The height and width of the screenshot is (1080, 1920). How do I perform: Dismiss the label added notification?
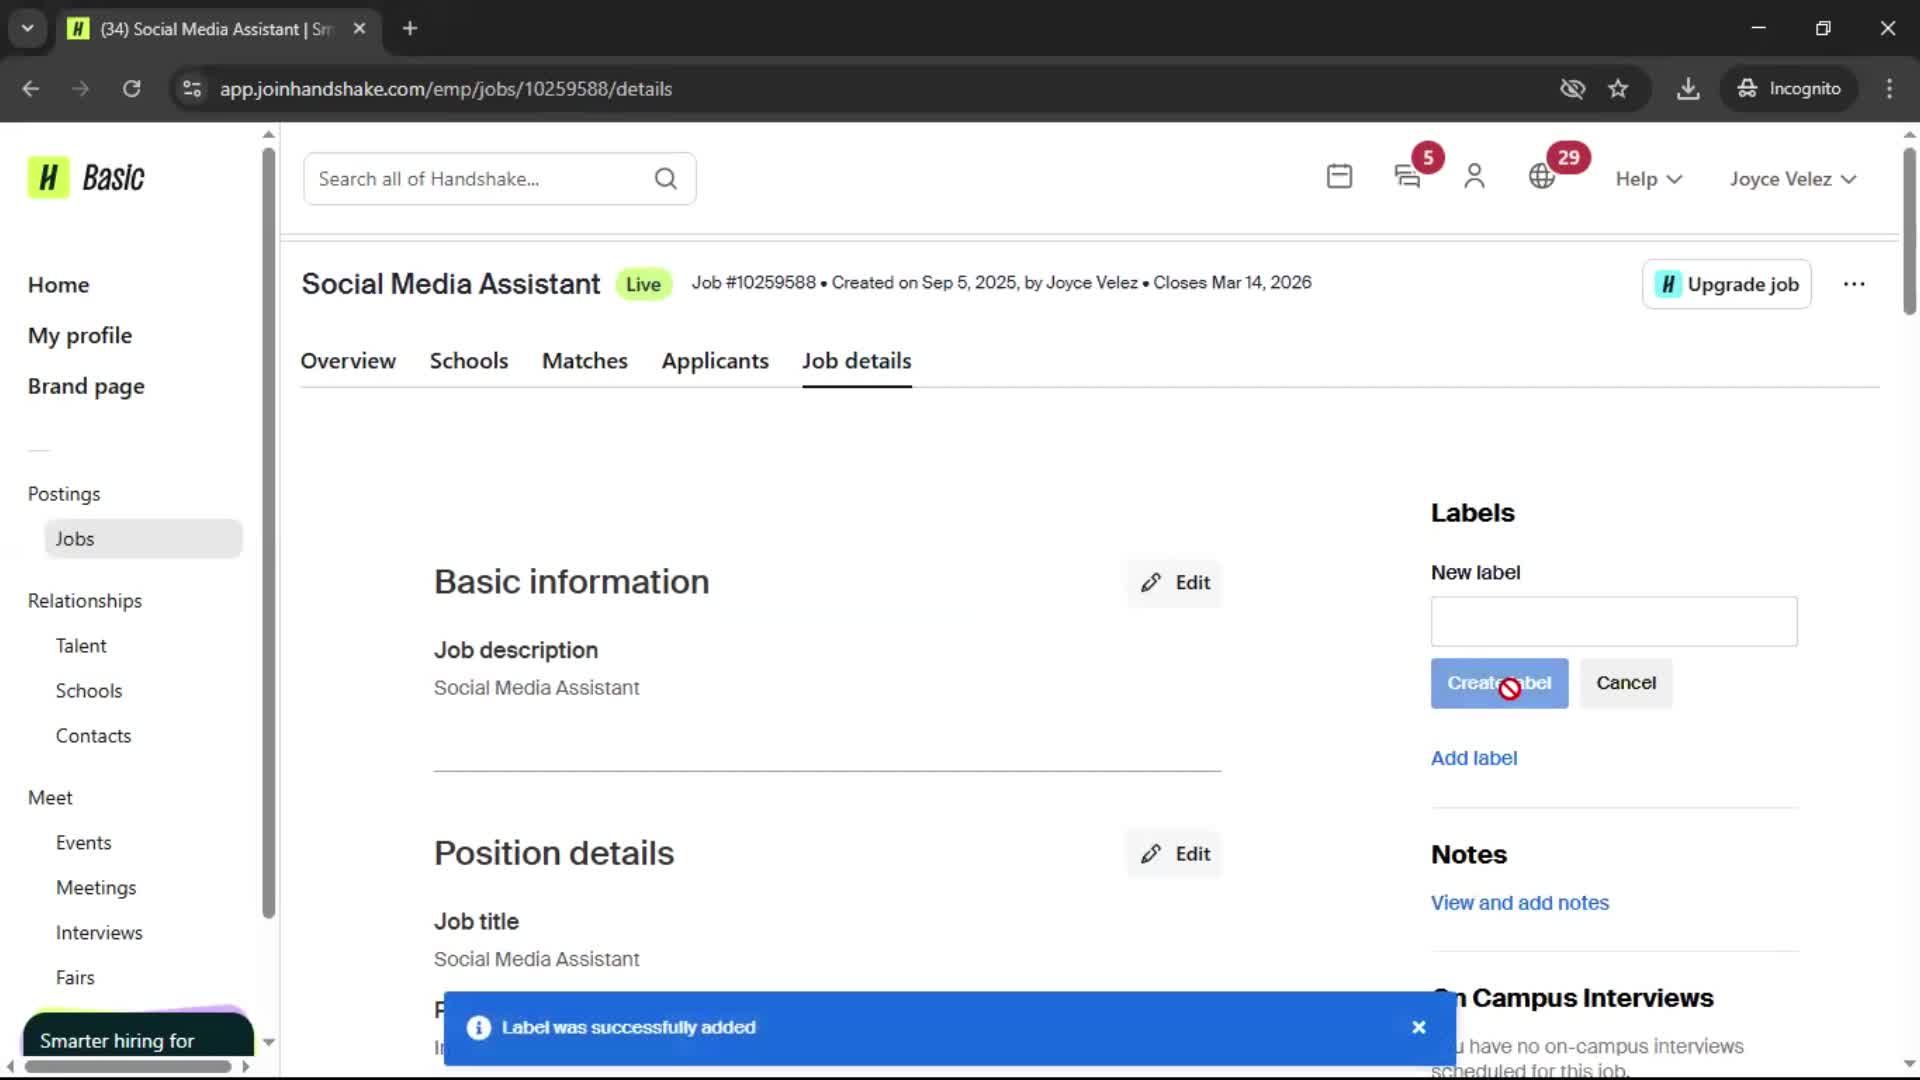[1418, 1027]
